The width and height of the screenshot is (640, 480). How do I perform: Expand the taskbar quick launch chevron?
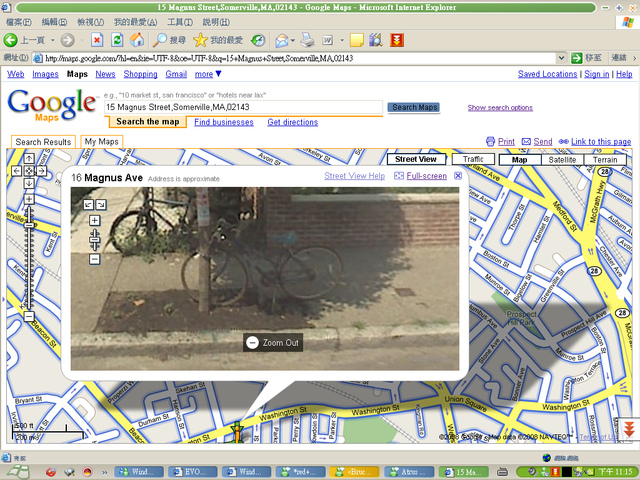[x=105, y=472]
